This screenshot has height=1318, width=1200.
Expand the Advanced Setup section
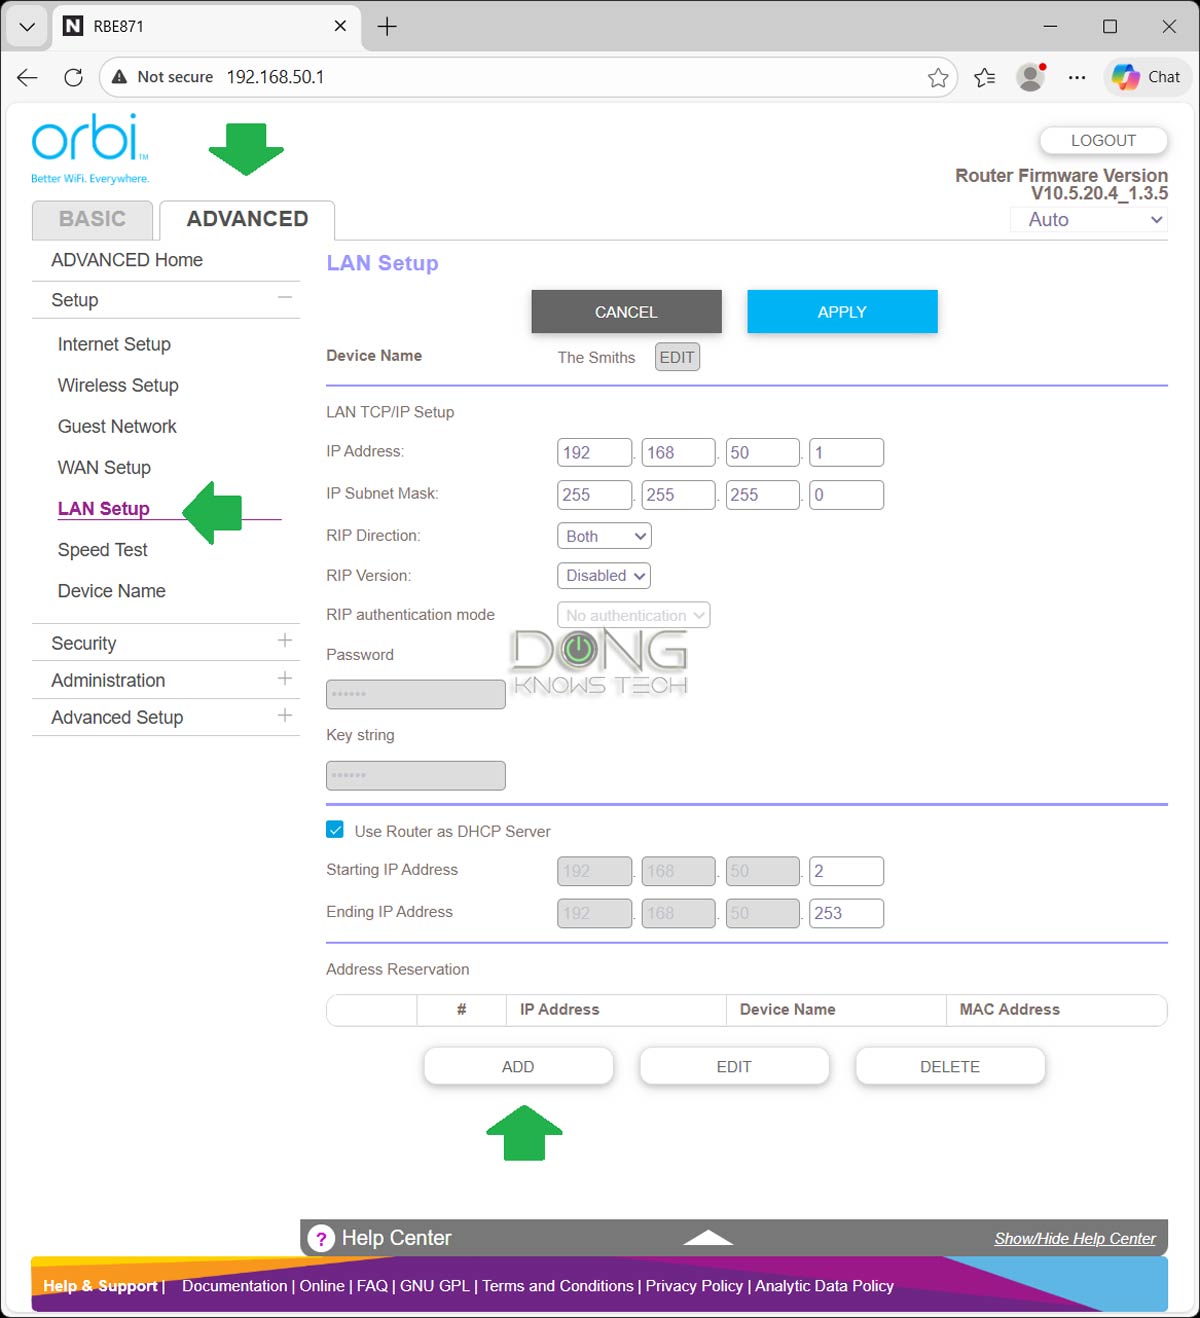(285, 716)
